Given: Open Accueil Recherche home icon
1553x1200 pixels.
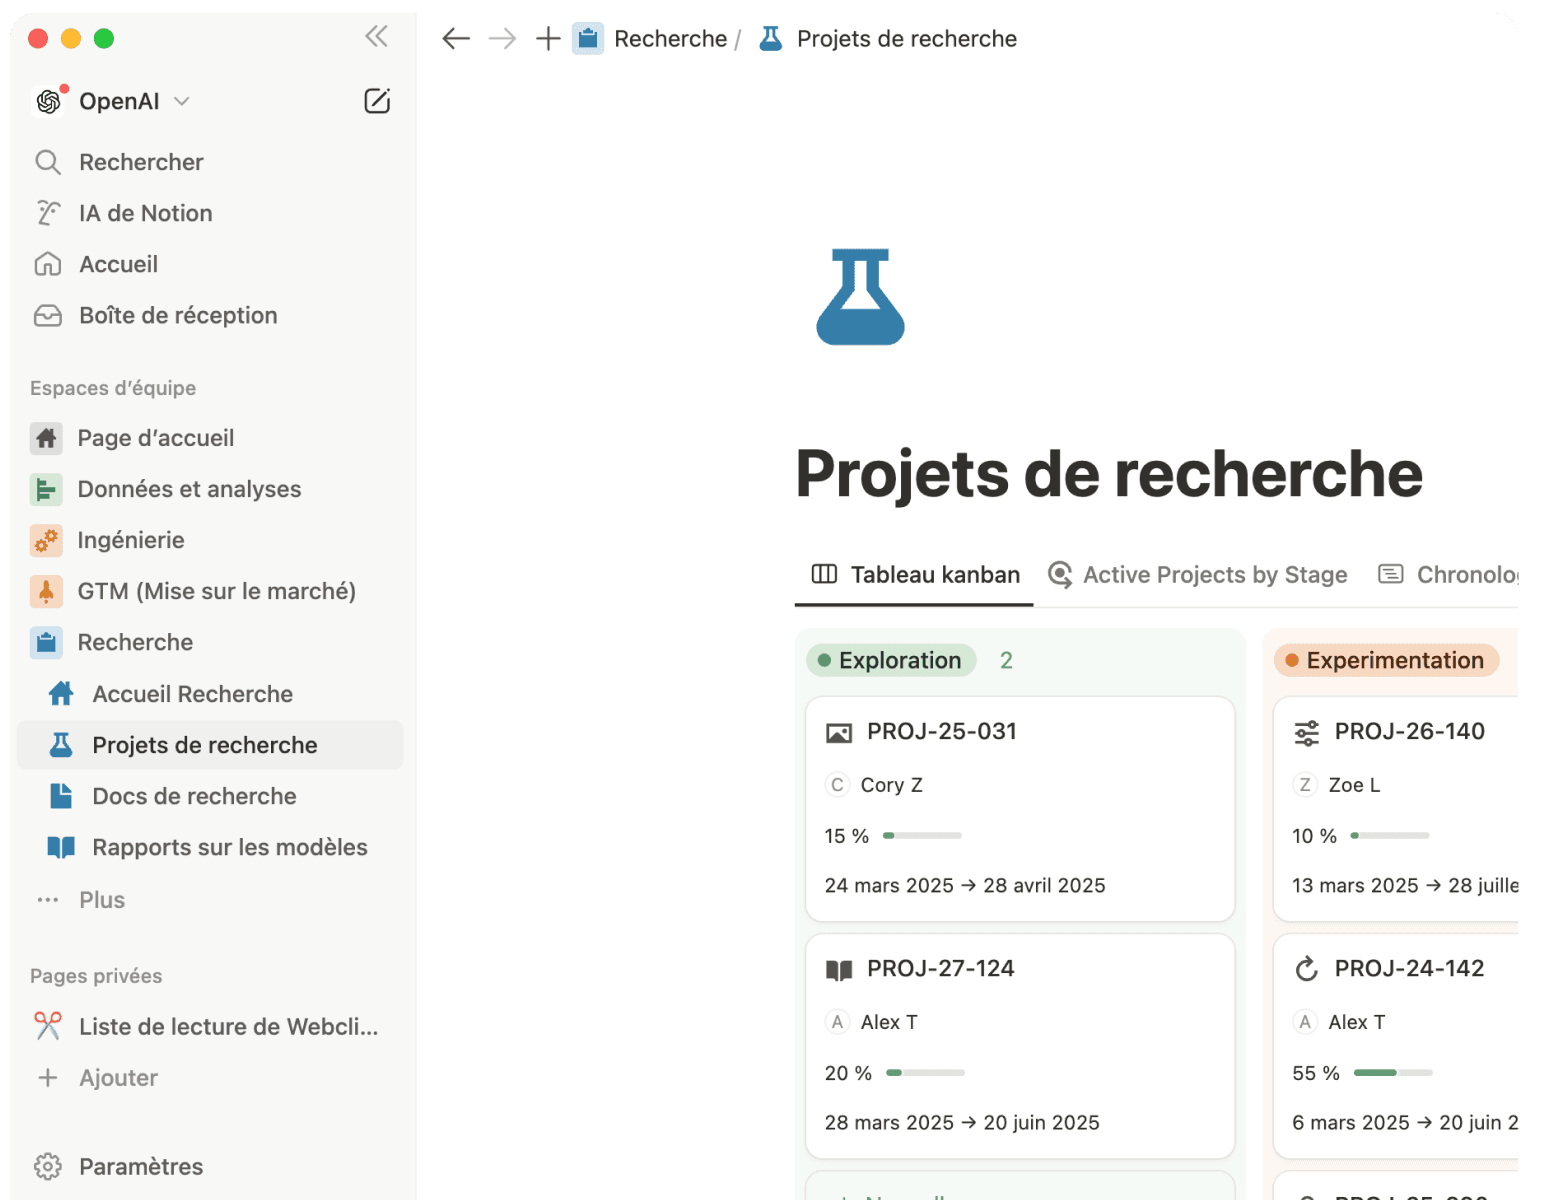Looking at the screenshot, I should [x=61, y=693].
